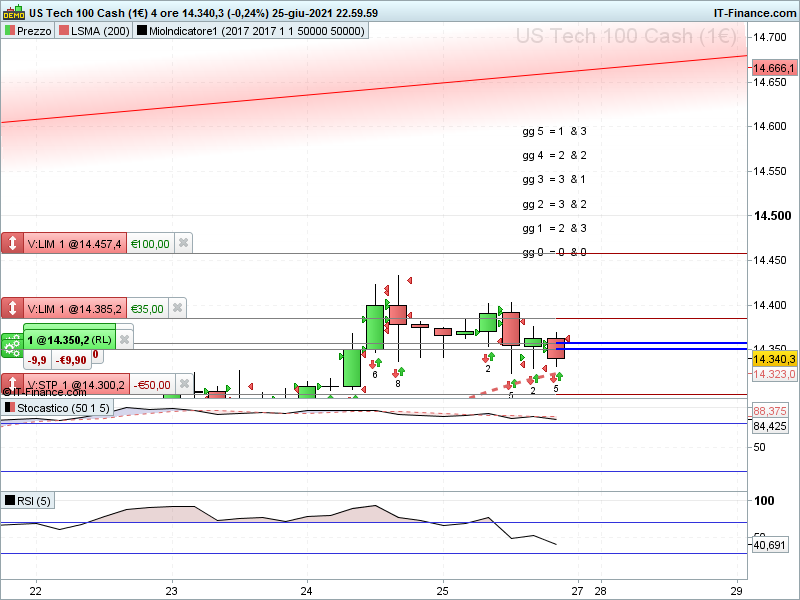Select the Prezzo legend label

pyautogui.click(x=34, y=31)
